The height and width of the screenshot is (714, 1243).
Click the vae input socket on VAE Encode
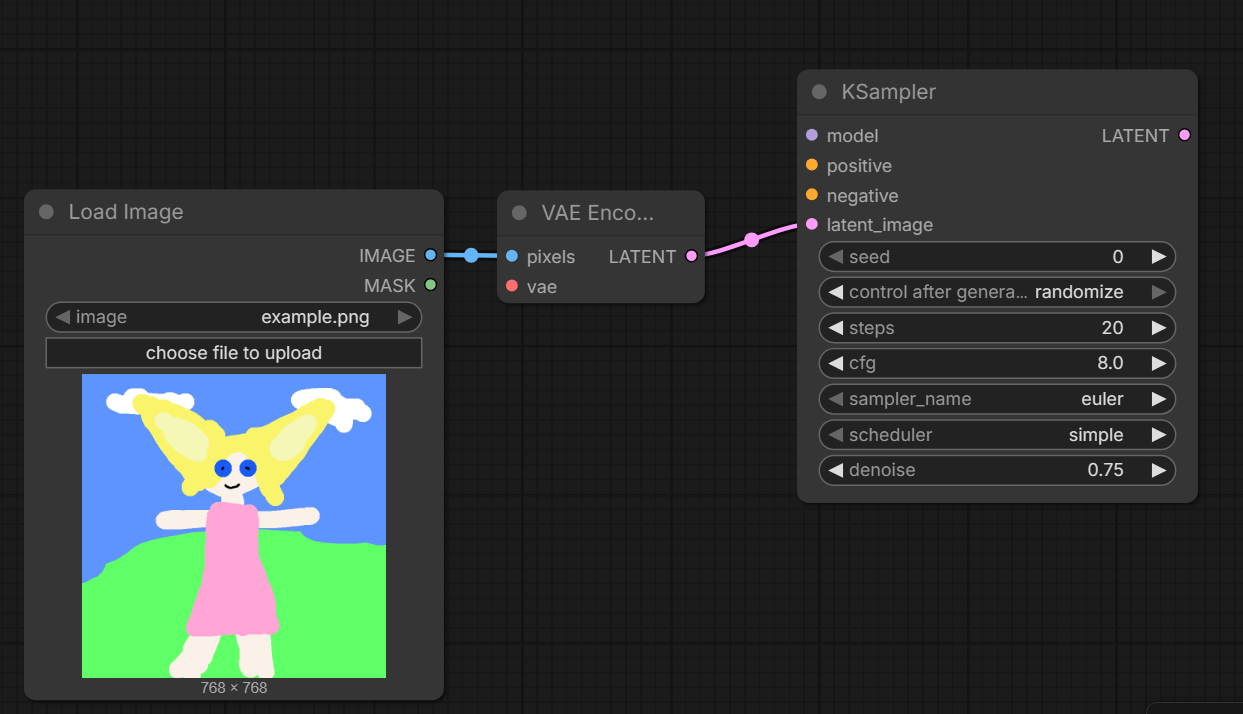(x=512, y=286)
